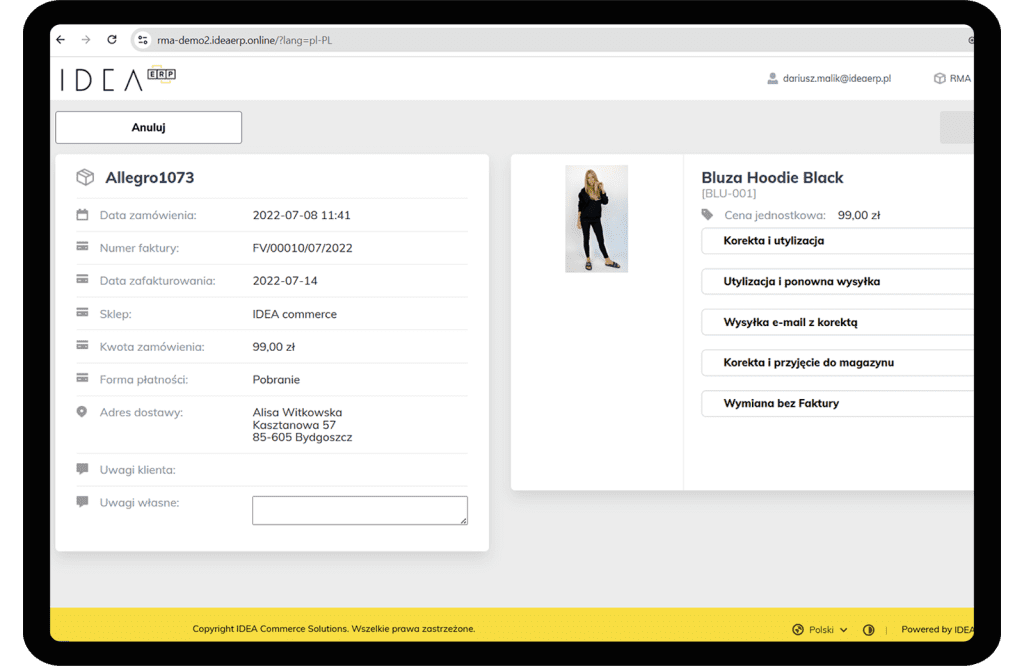The image size is (1024, 666).
Task: Toggle the contrast theme icon in footer
Action: pos(868,629)
